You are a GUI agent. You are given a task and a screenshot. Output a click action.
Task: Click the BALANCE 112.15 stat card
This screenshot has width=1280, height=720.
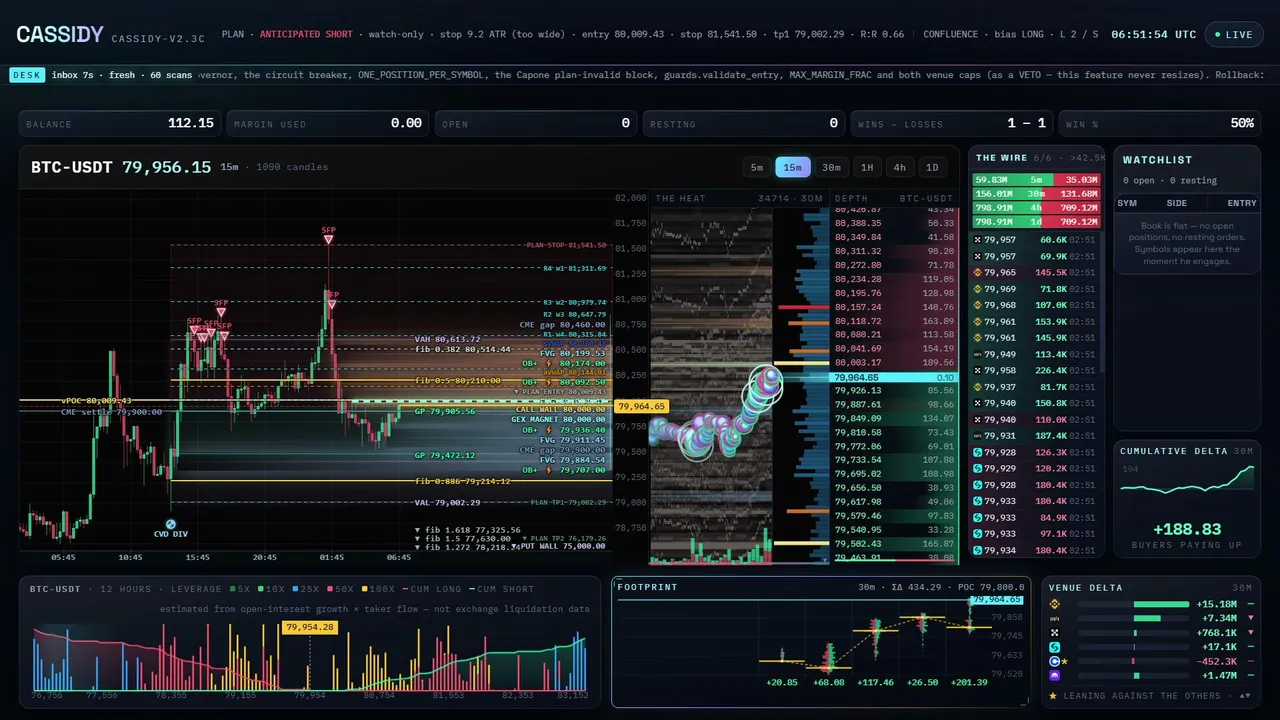point(120,123)
